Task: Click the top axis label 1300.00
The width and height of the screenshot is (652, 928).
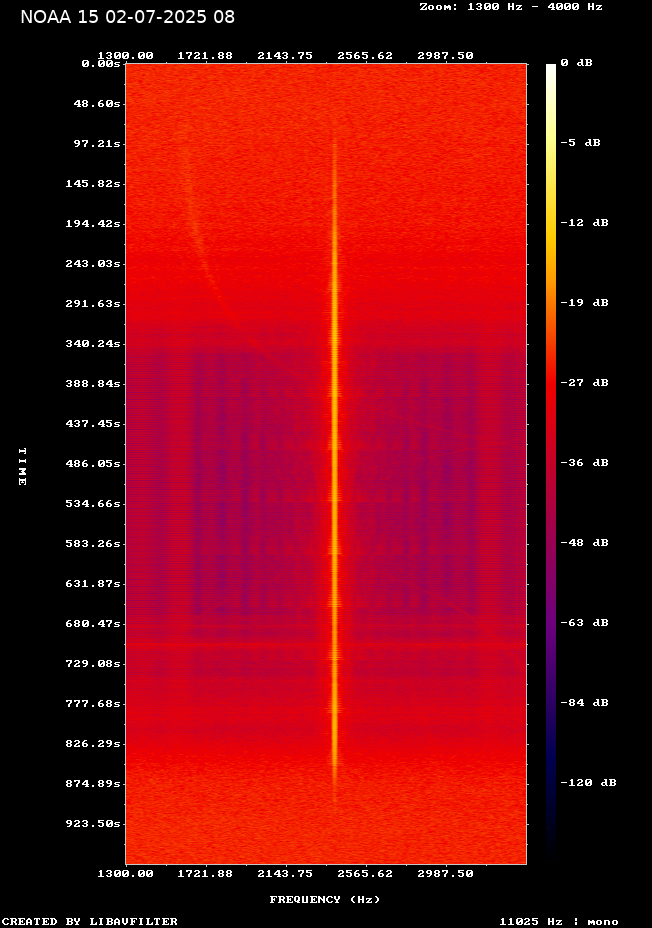Action: coord(125,56)
